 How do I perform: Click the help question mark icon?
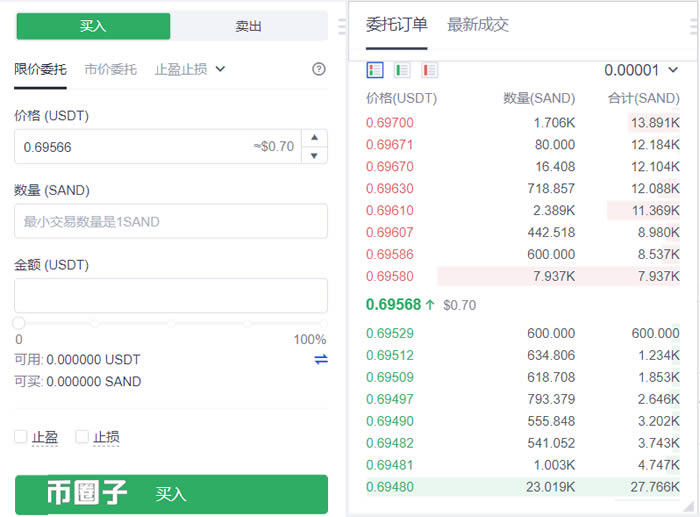(319, 69)
